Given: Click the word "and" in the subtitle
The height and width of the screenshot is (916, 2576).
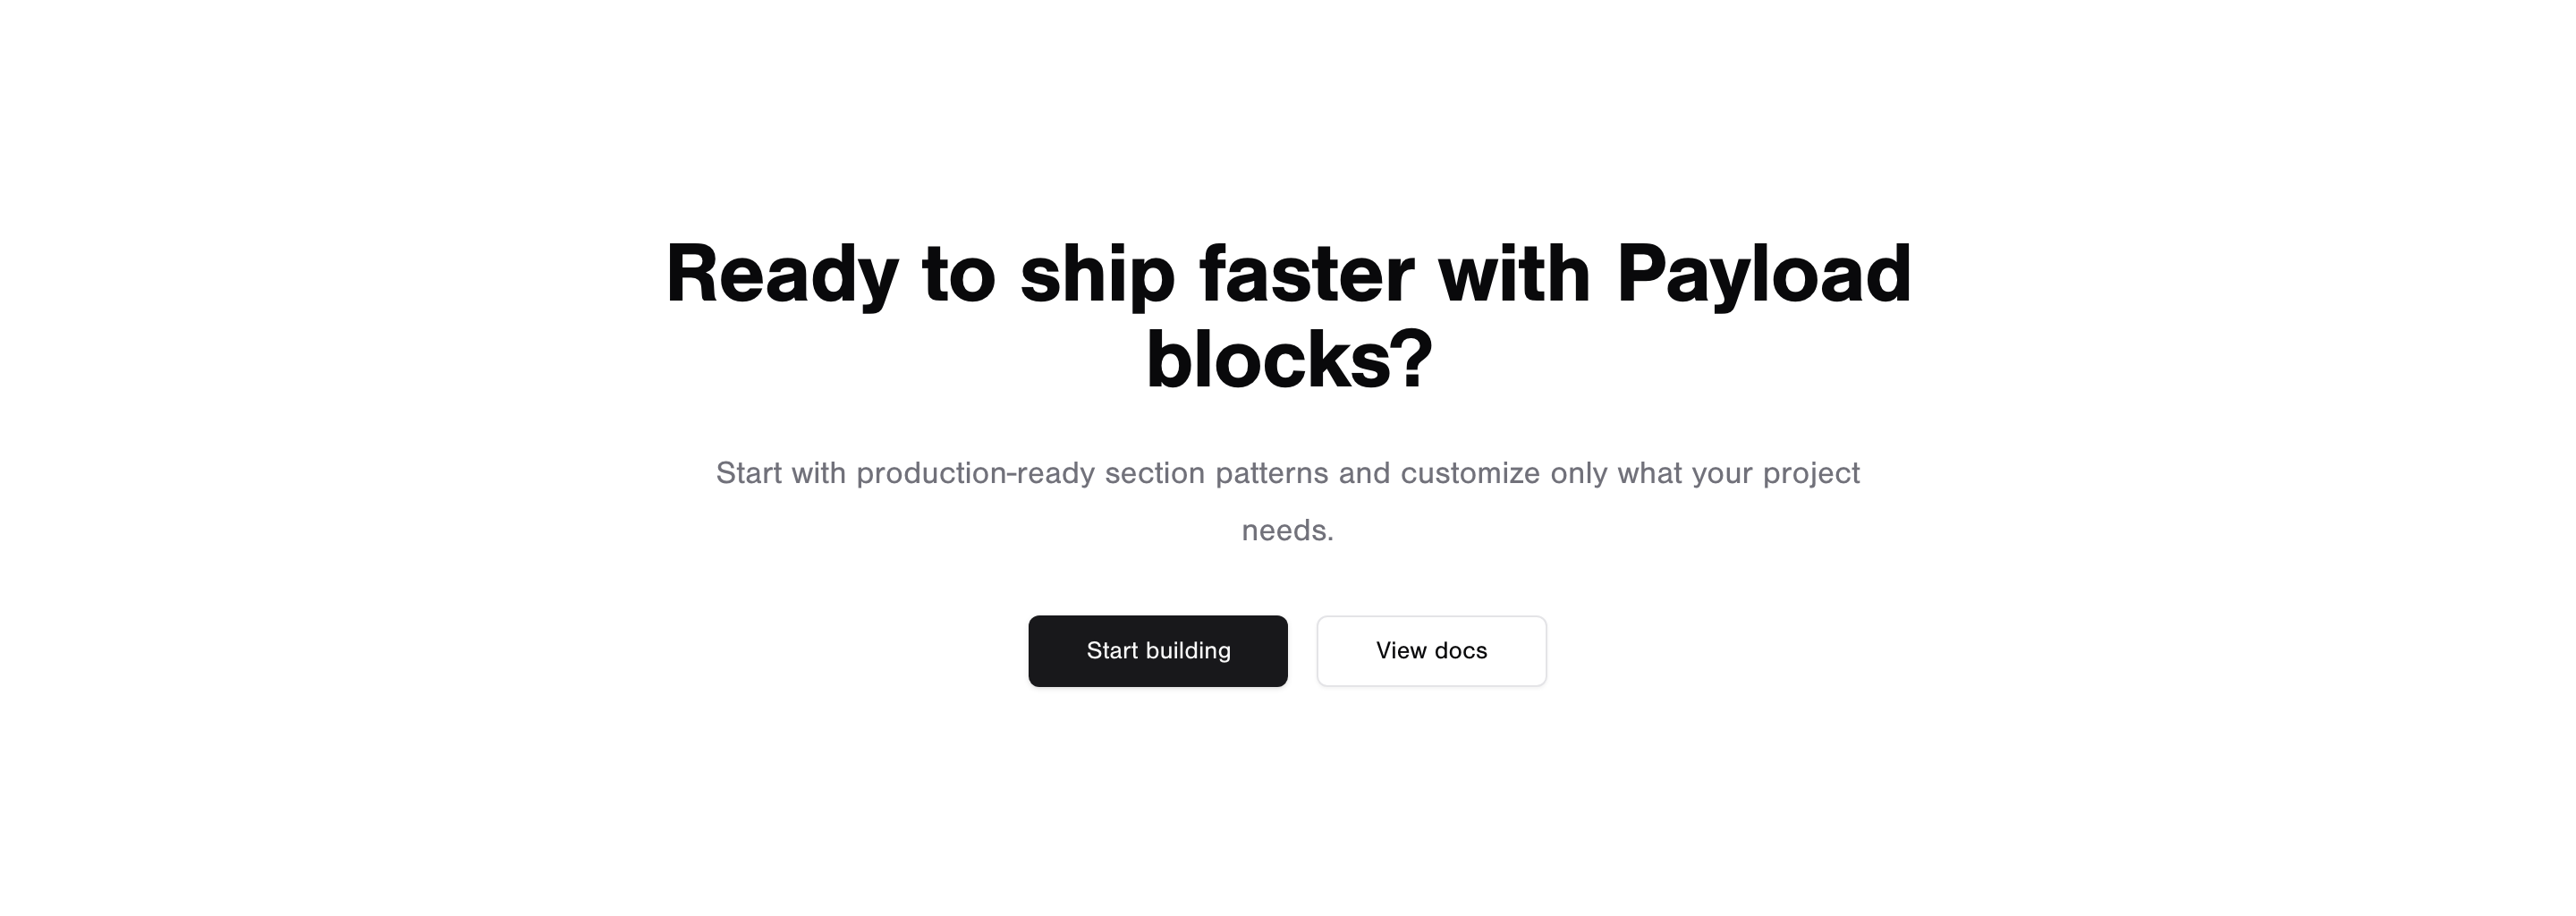Looking at the screenshot, I should 1364,473.
